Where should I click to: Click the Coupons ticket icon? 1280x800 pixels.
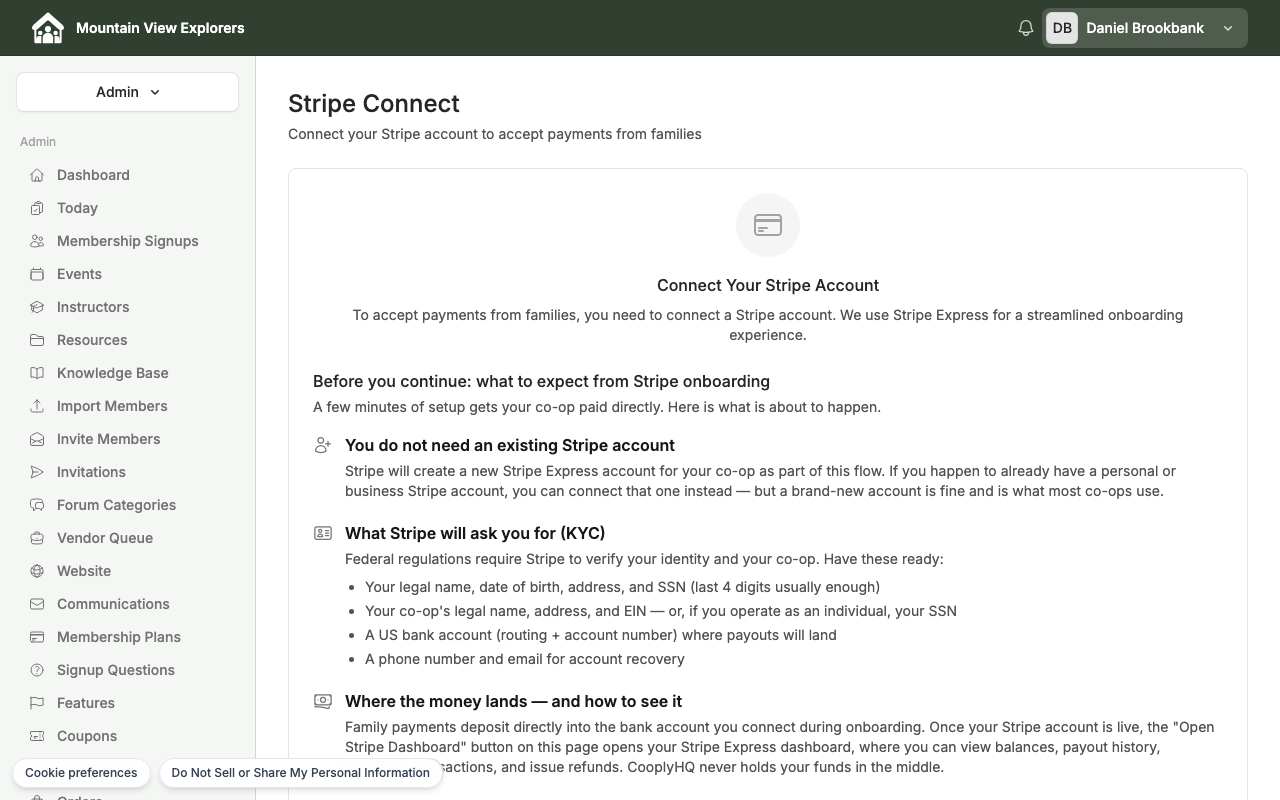37,736
